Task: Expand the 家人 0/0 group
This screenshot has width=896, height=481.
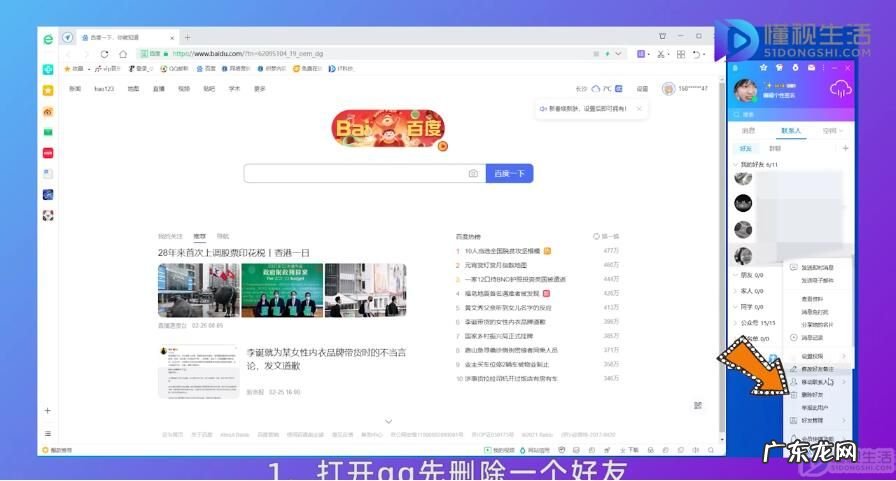Action: [x=748, y=291]
